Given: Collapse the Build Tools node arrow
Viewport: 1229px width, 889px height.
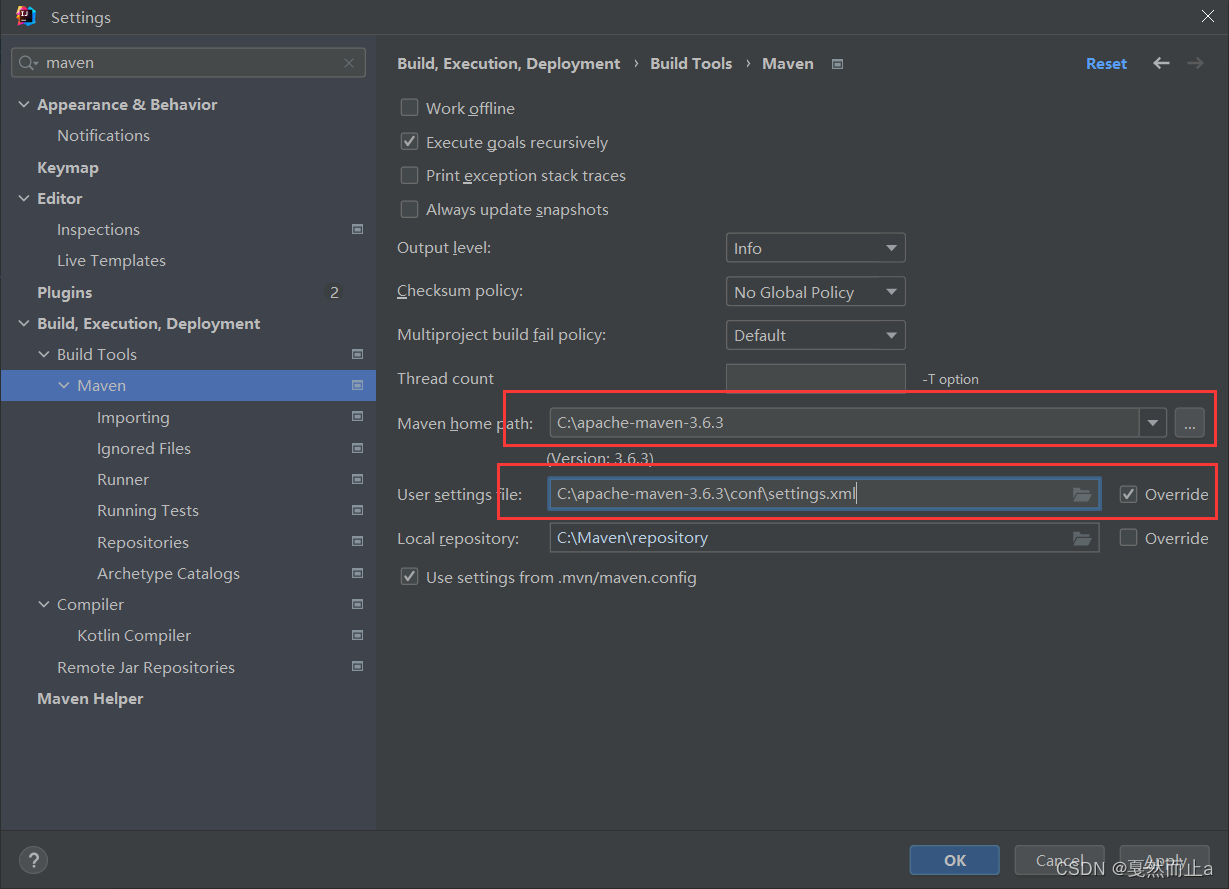Looking at the screenshot, I should pyautogui.click(x=44, y=354).
